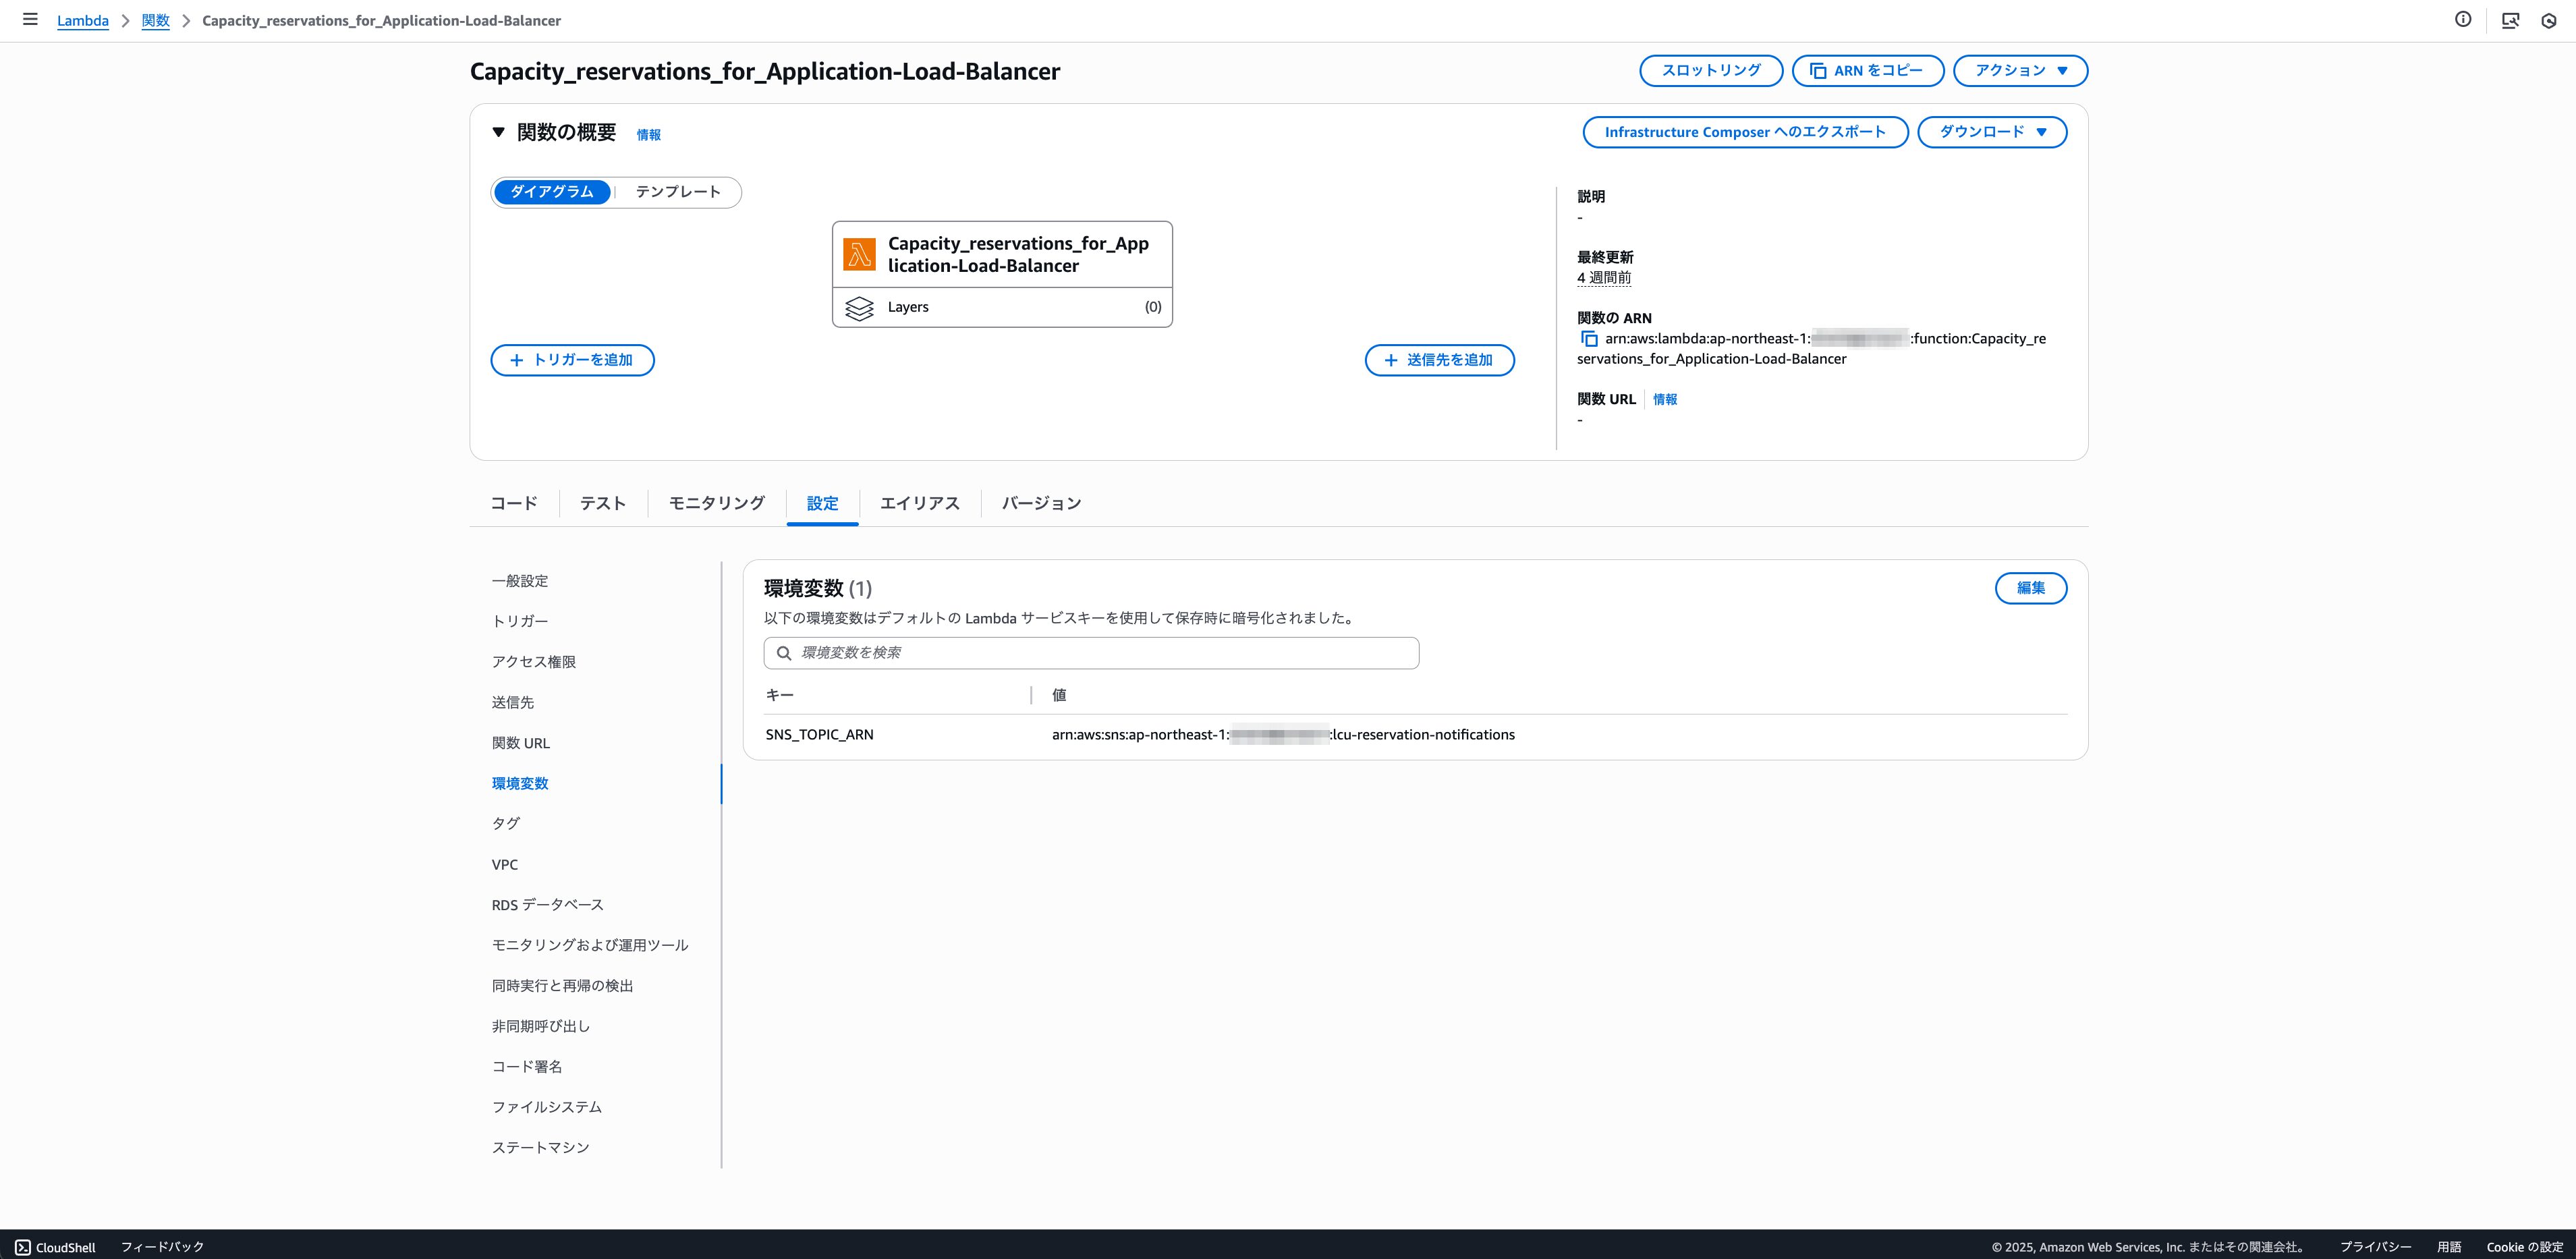Open ステートマシン settings
The height and width of the screenshot is (1259, 2576).
541,1147
